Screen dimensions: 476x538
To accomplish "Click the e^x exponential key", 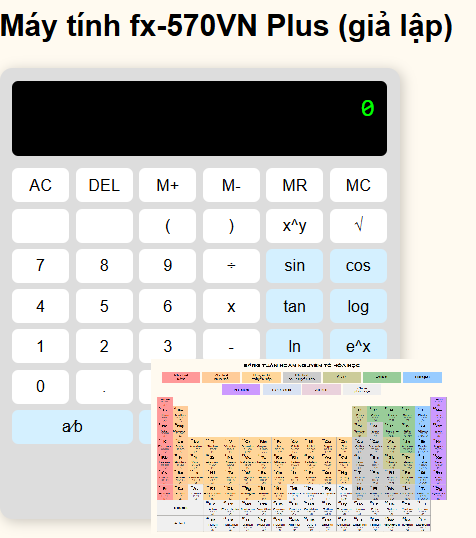I will [x=358, y=344].
